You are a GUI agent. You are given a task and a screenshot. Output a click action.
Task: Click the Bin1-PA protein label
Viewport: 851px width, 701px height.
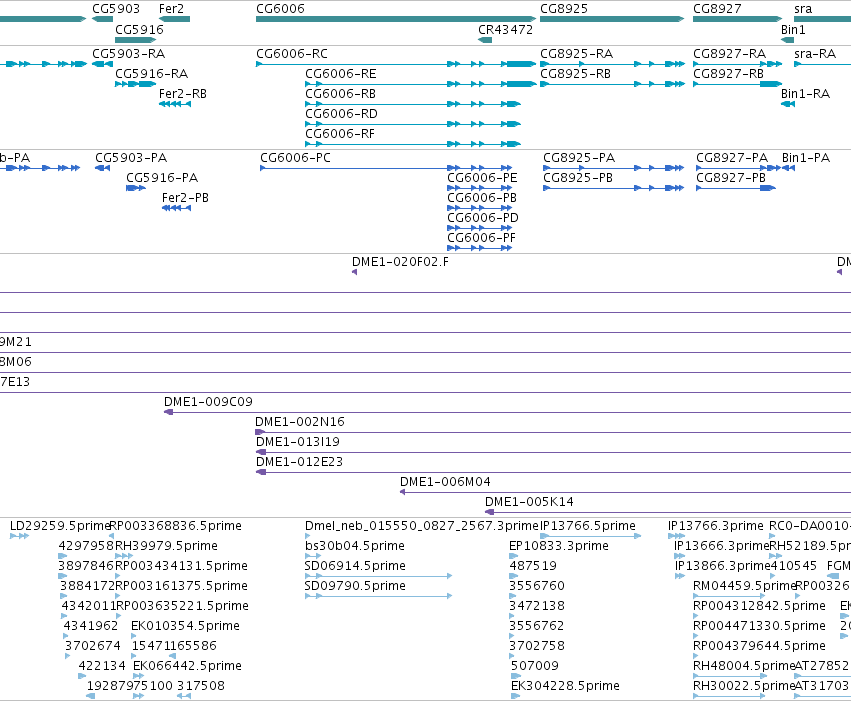pyautogui.click(x=806, y=158)
